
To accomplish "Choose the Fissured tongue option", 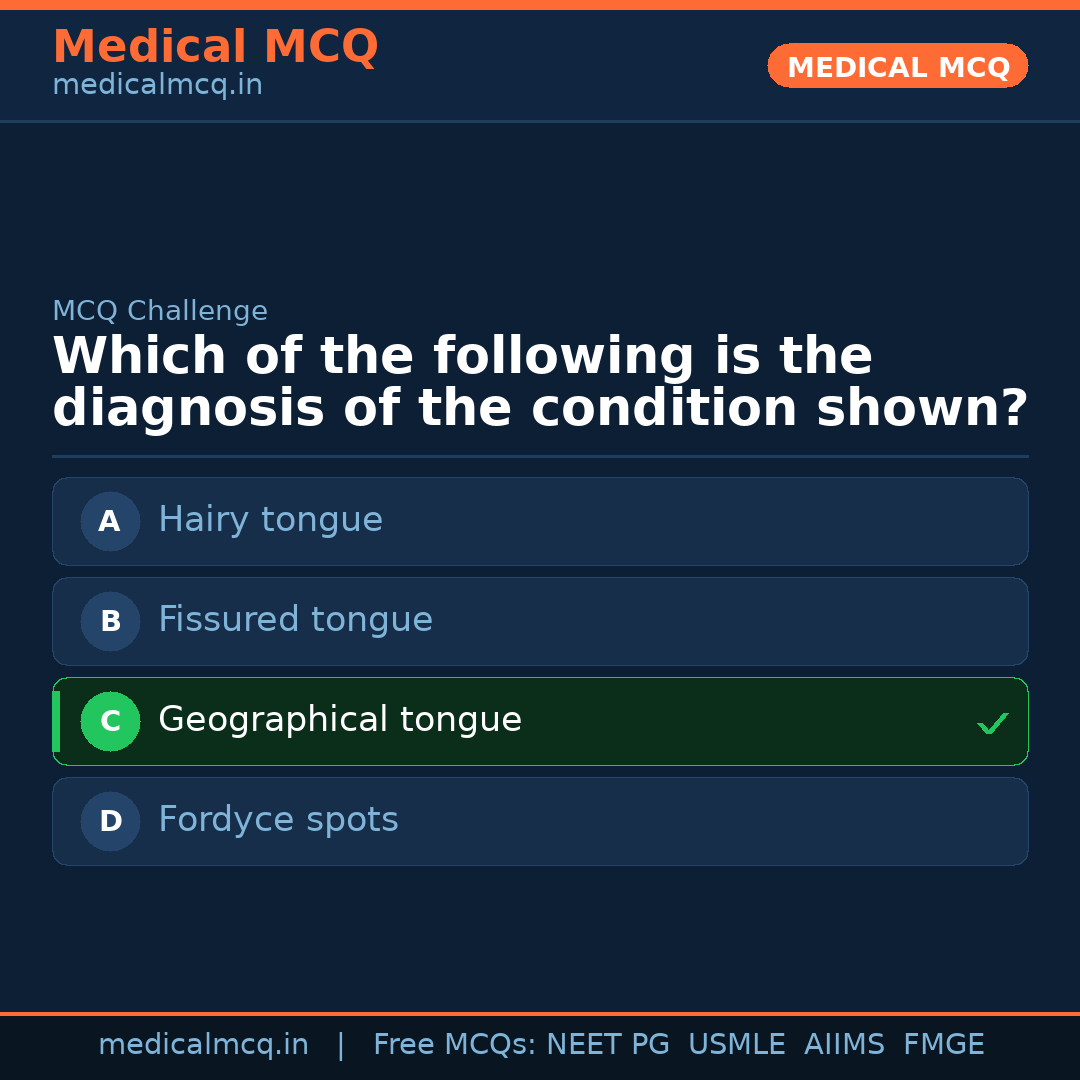I will pos(295,620).
